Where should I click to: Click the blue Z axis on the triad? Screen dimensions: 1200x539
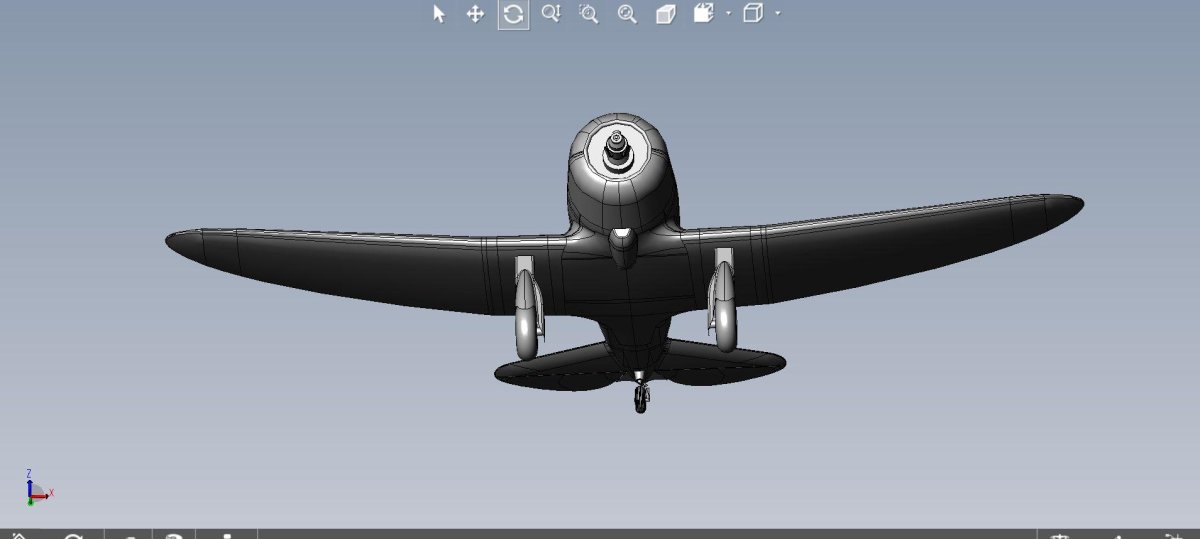tap(30, 480)
